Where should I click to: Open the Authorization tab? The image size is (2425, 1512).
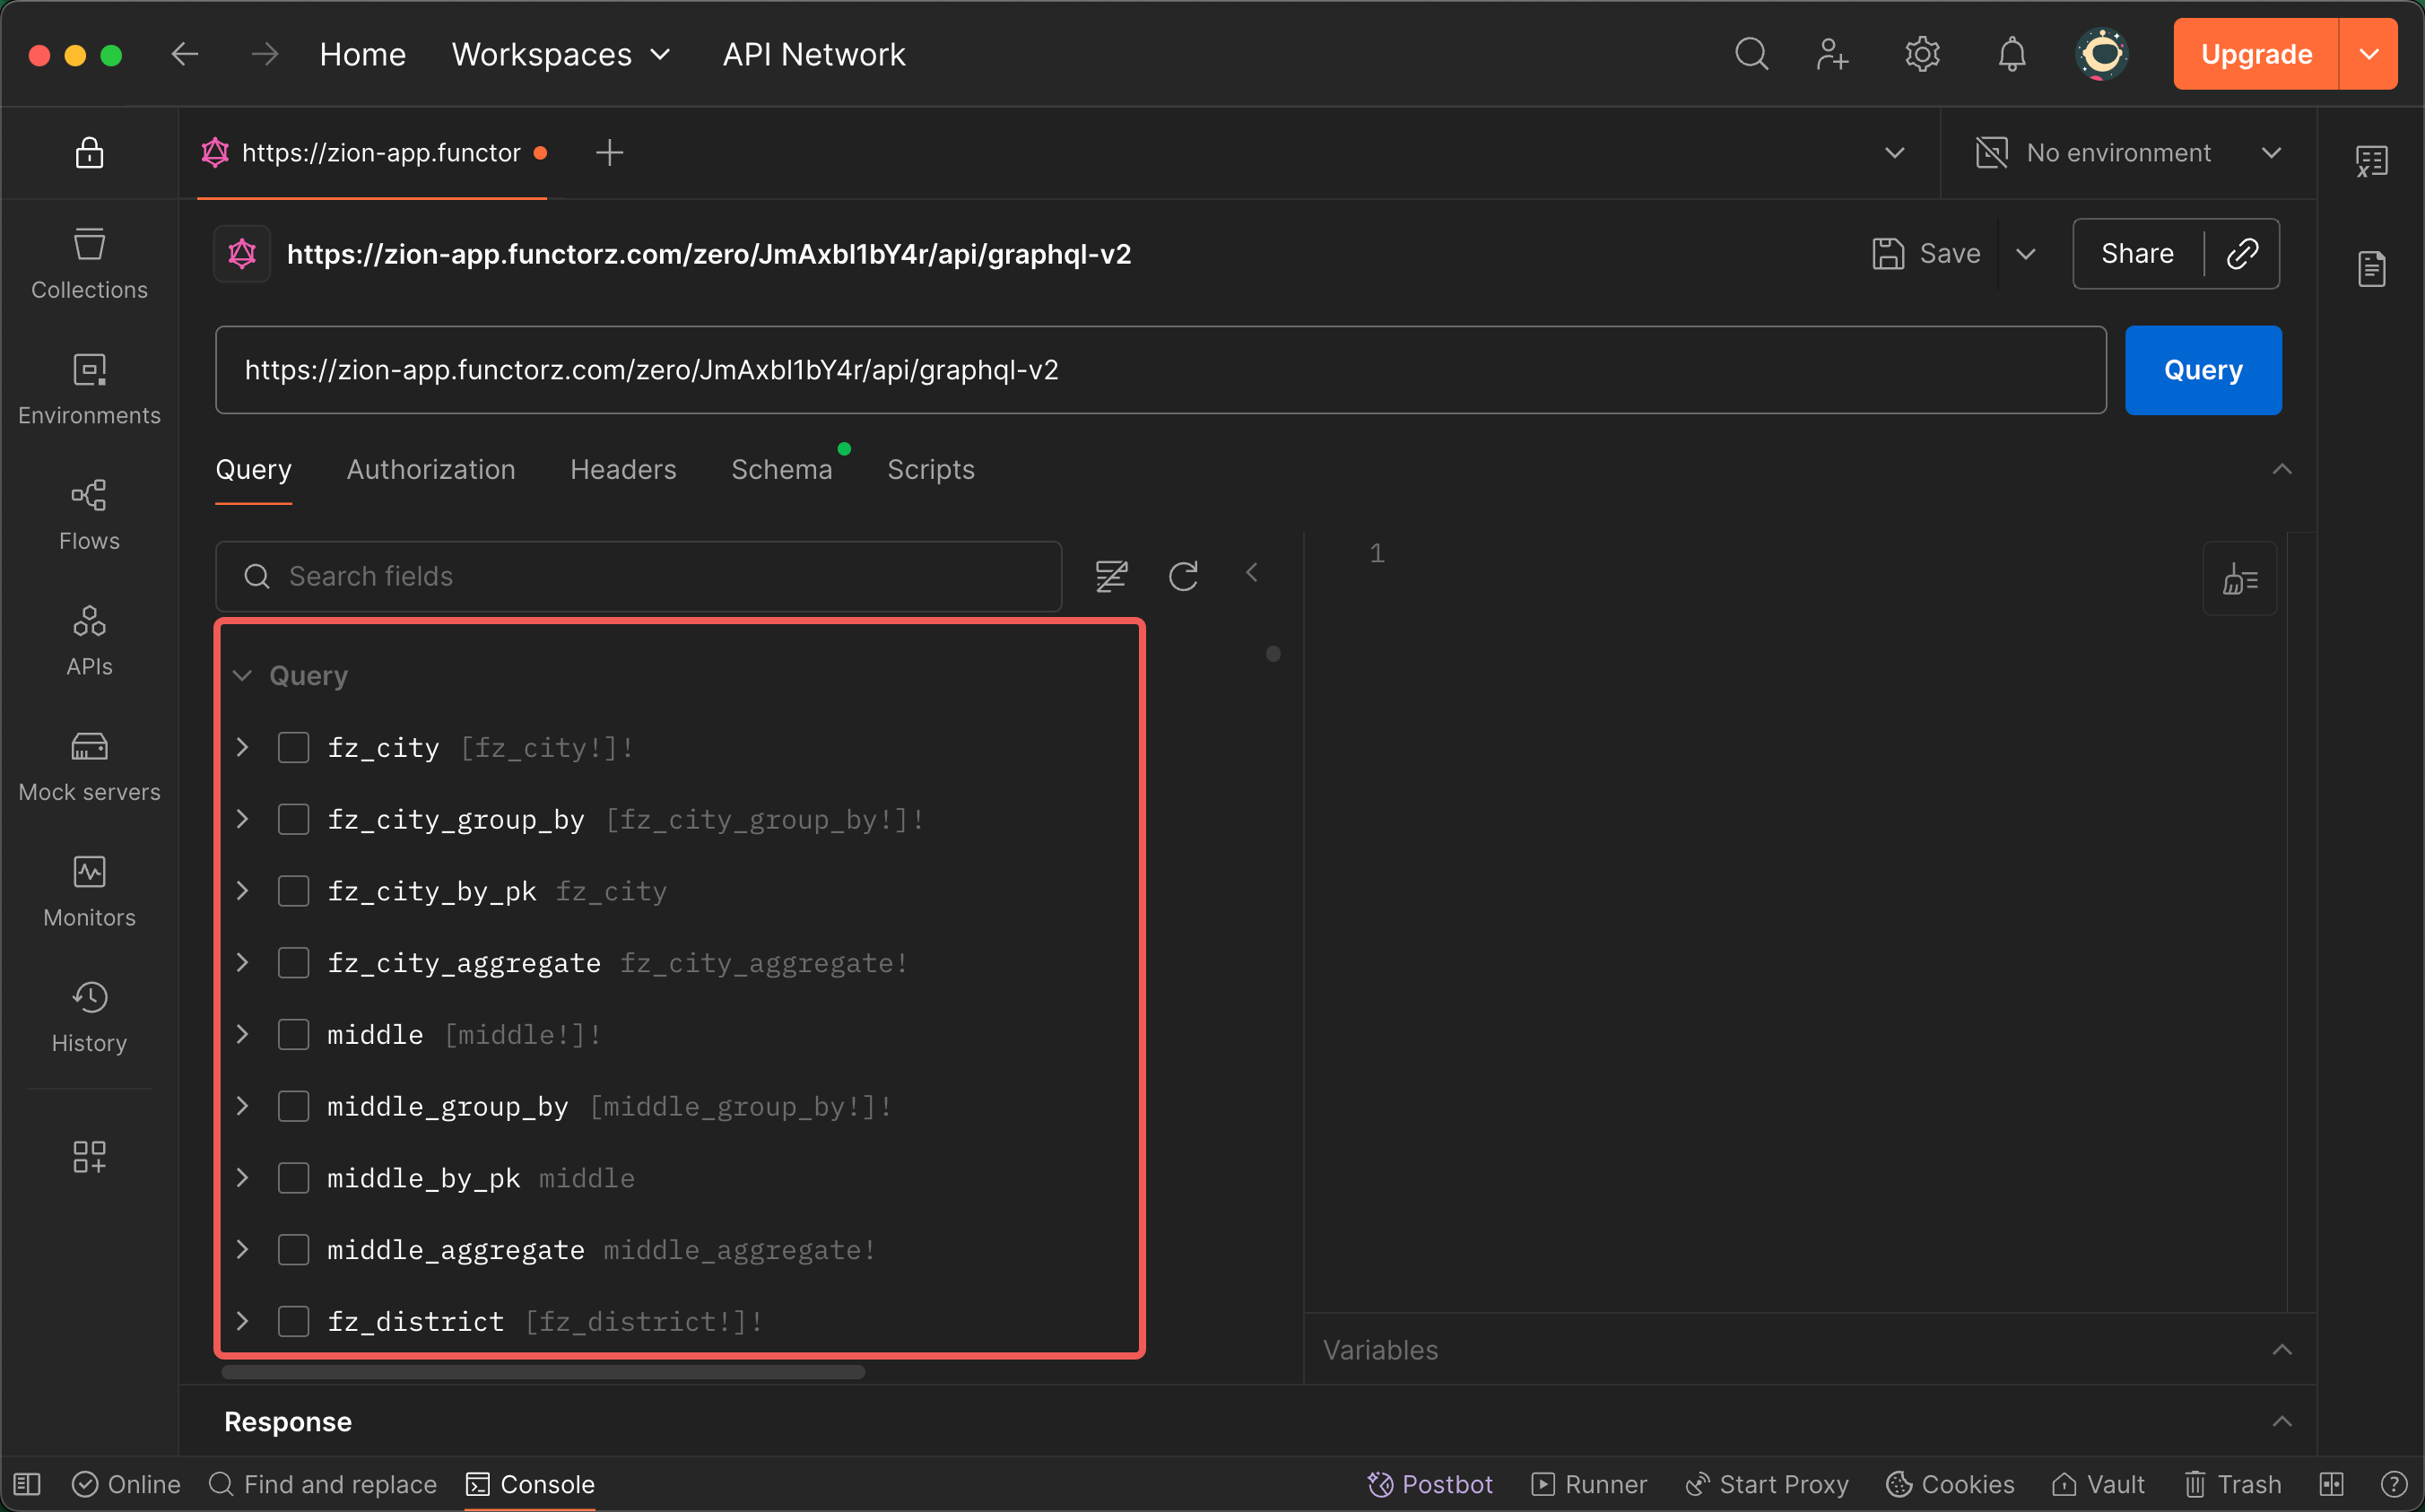click(431, 470)
